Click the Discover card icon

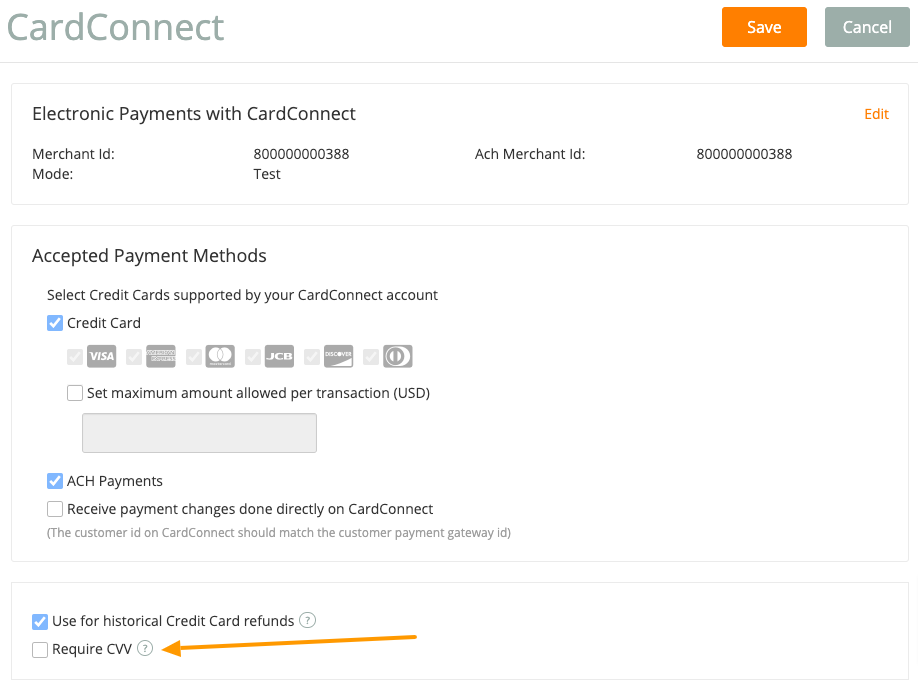(338, 356)
